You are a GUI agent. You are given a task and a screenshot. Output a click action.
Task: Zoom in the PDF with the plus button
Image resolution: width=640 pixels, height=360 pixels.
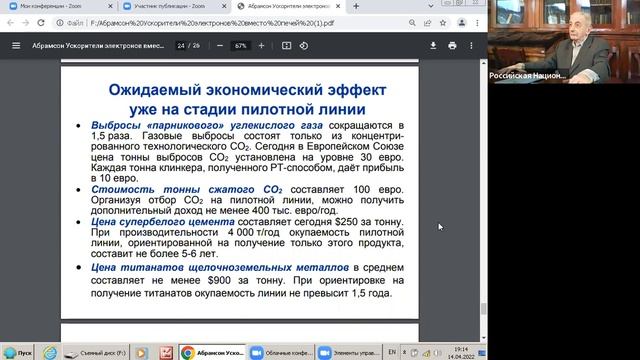click(x=261, y=46)
